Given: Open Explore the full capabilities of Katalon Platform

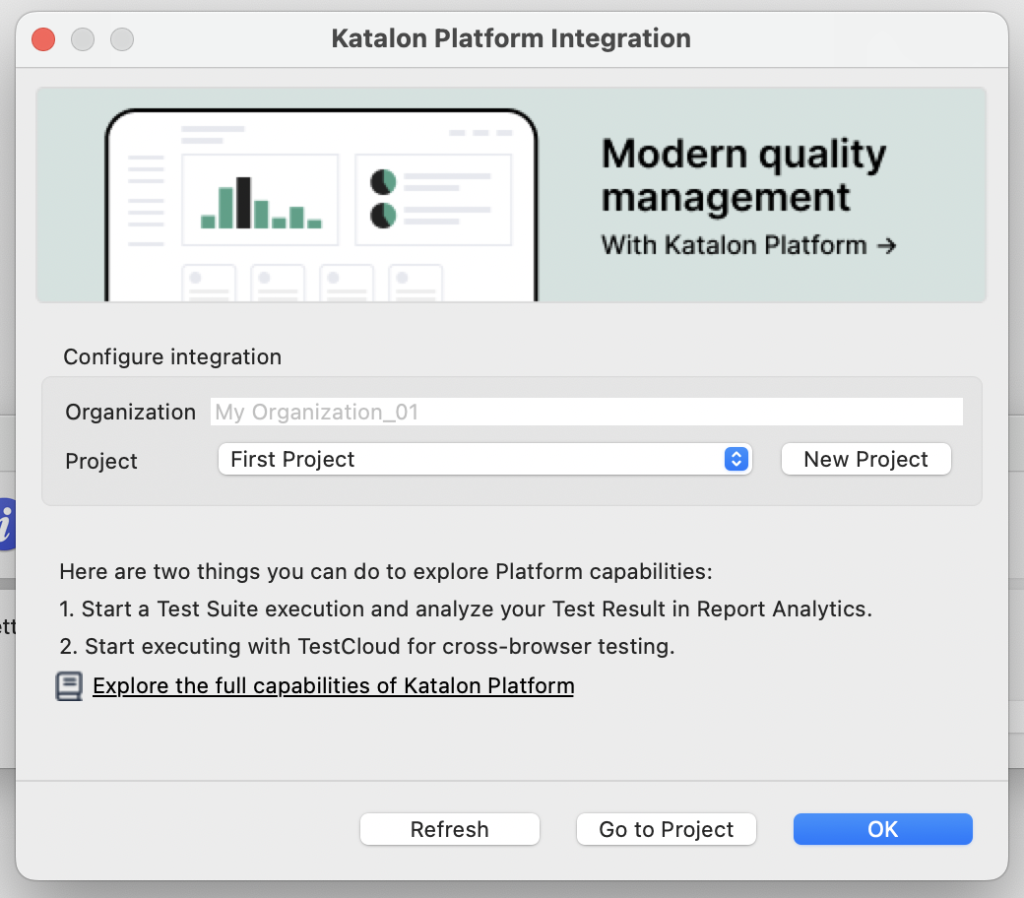Looking at the screenshot, I should (333, 686).
